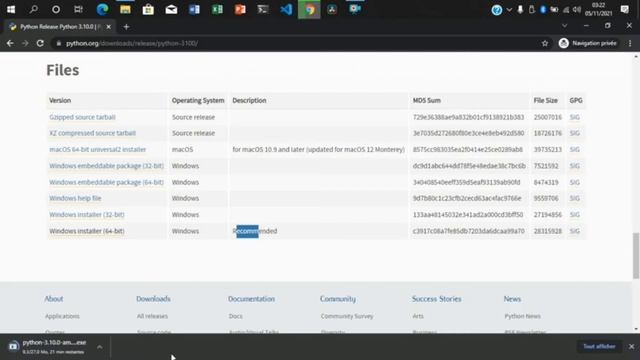The height and width of the screenshot is (360, 640).
Task: Bookmark this page with the star
Action: (545, 43)
